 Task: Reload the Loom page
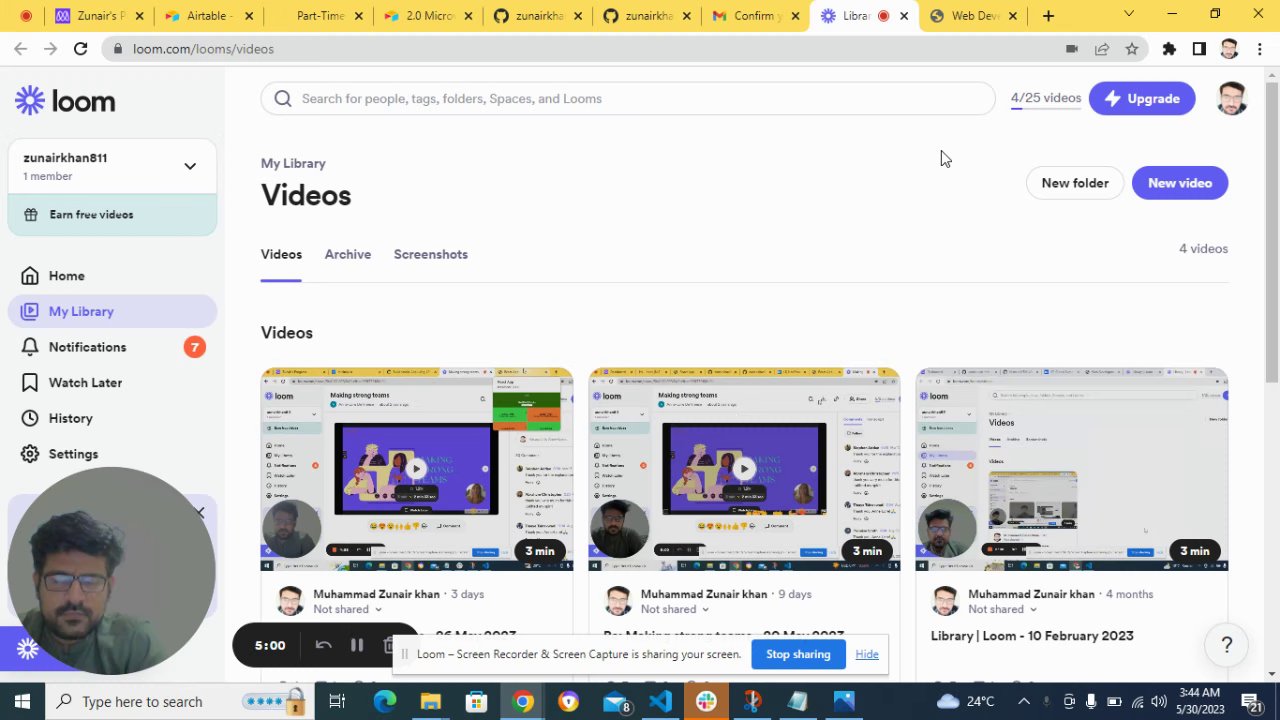coord(80,48)
